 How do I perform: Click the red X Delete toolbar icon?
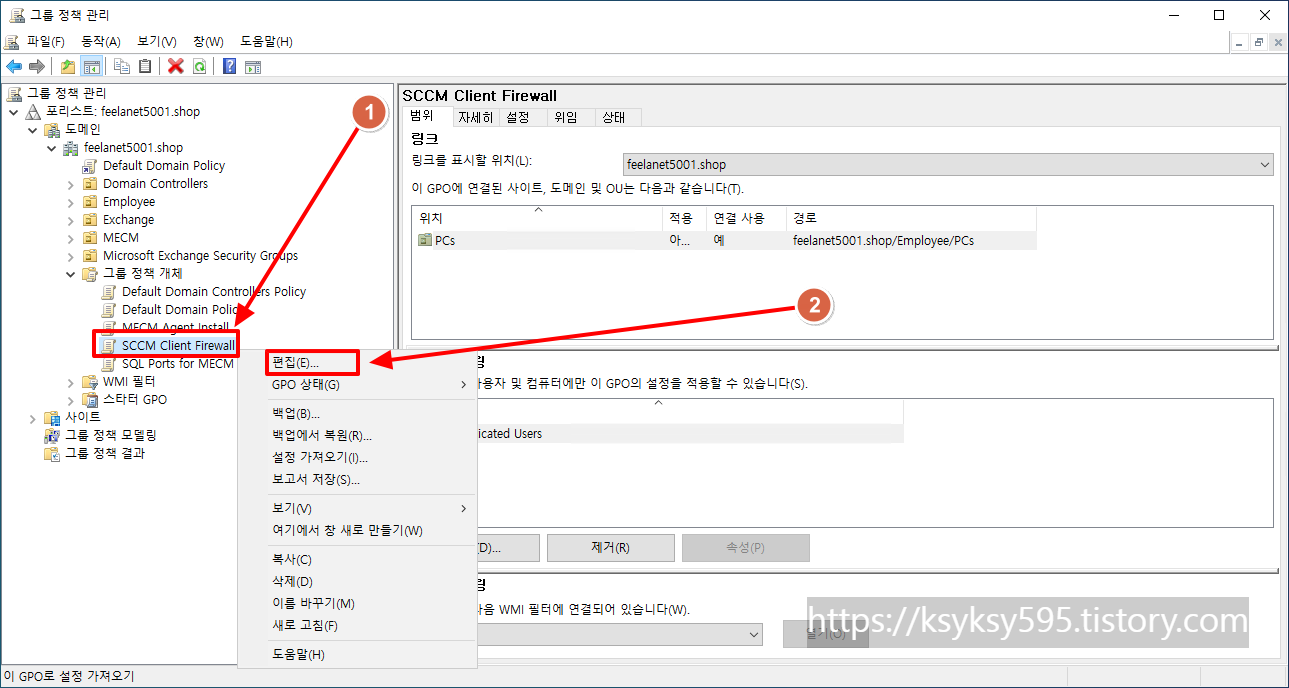[x=176, y=66]
